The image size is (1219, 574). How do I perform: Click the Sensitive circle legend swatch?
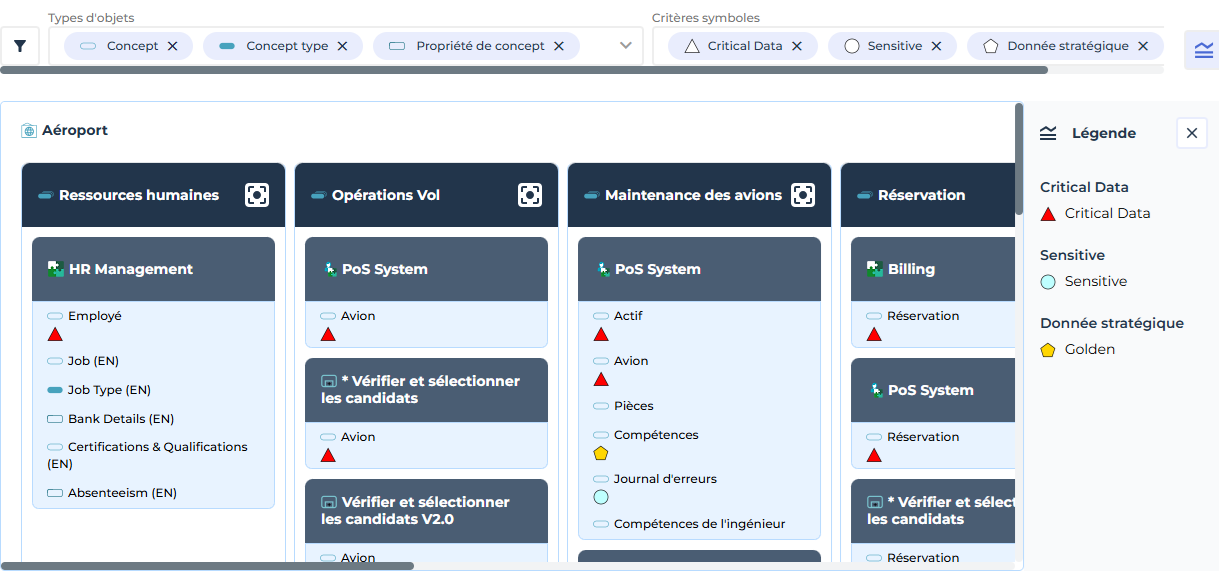click(x=1048, y=282)
